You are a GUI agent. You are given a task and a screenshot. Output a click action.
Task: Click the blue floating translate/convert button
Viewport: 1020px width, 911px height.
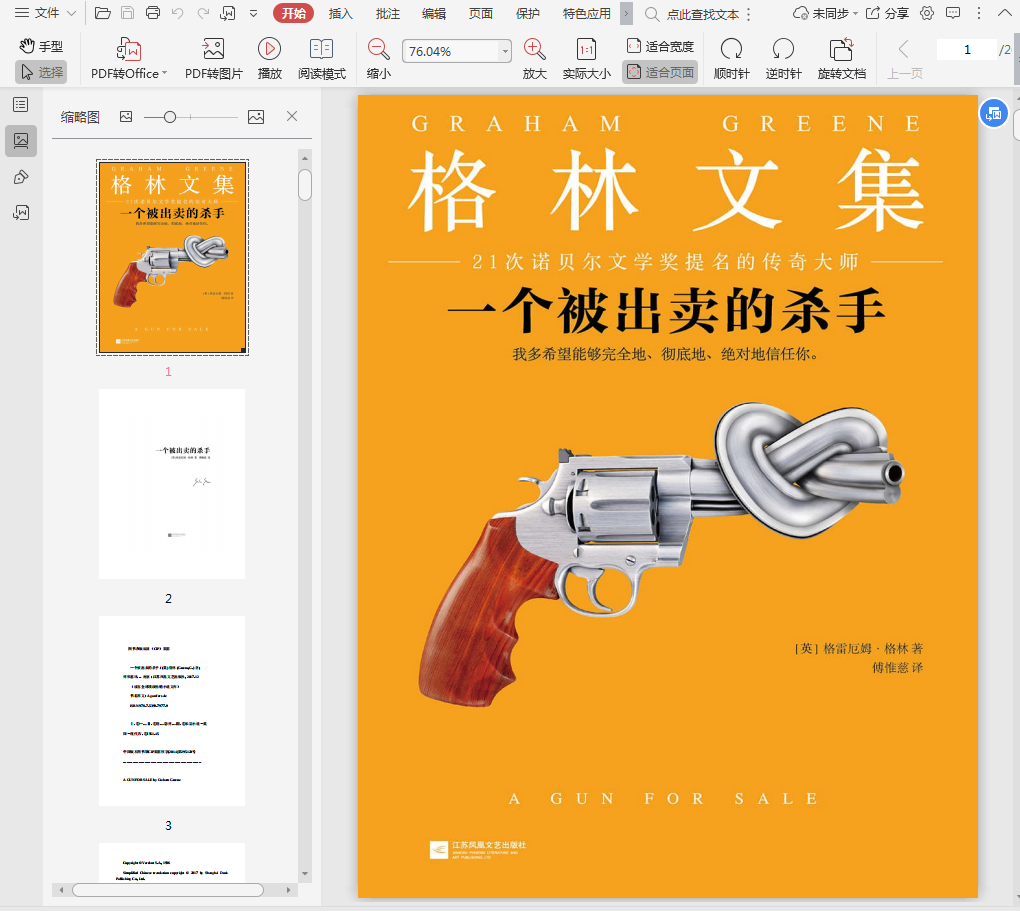(993, 114)
